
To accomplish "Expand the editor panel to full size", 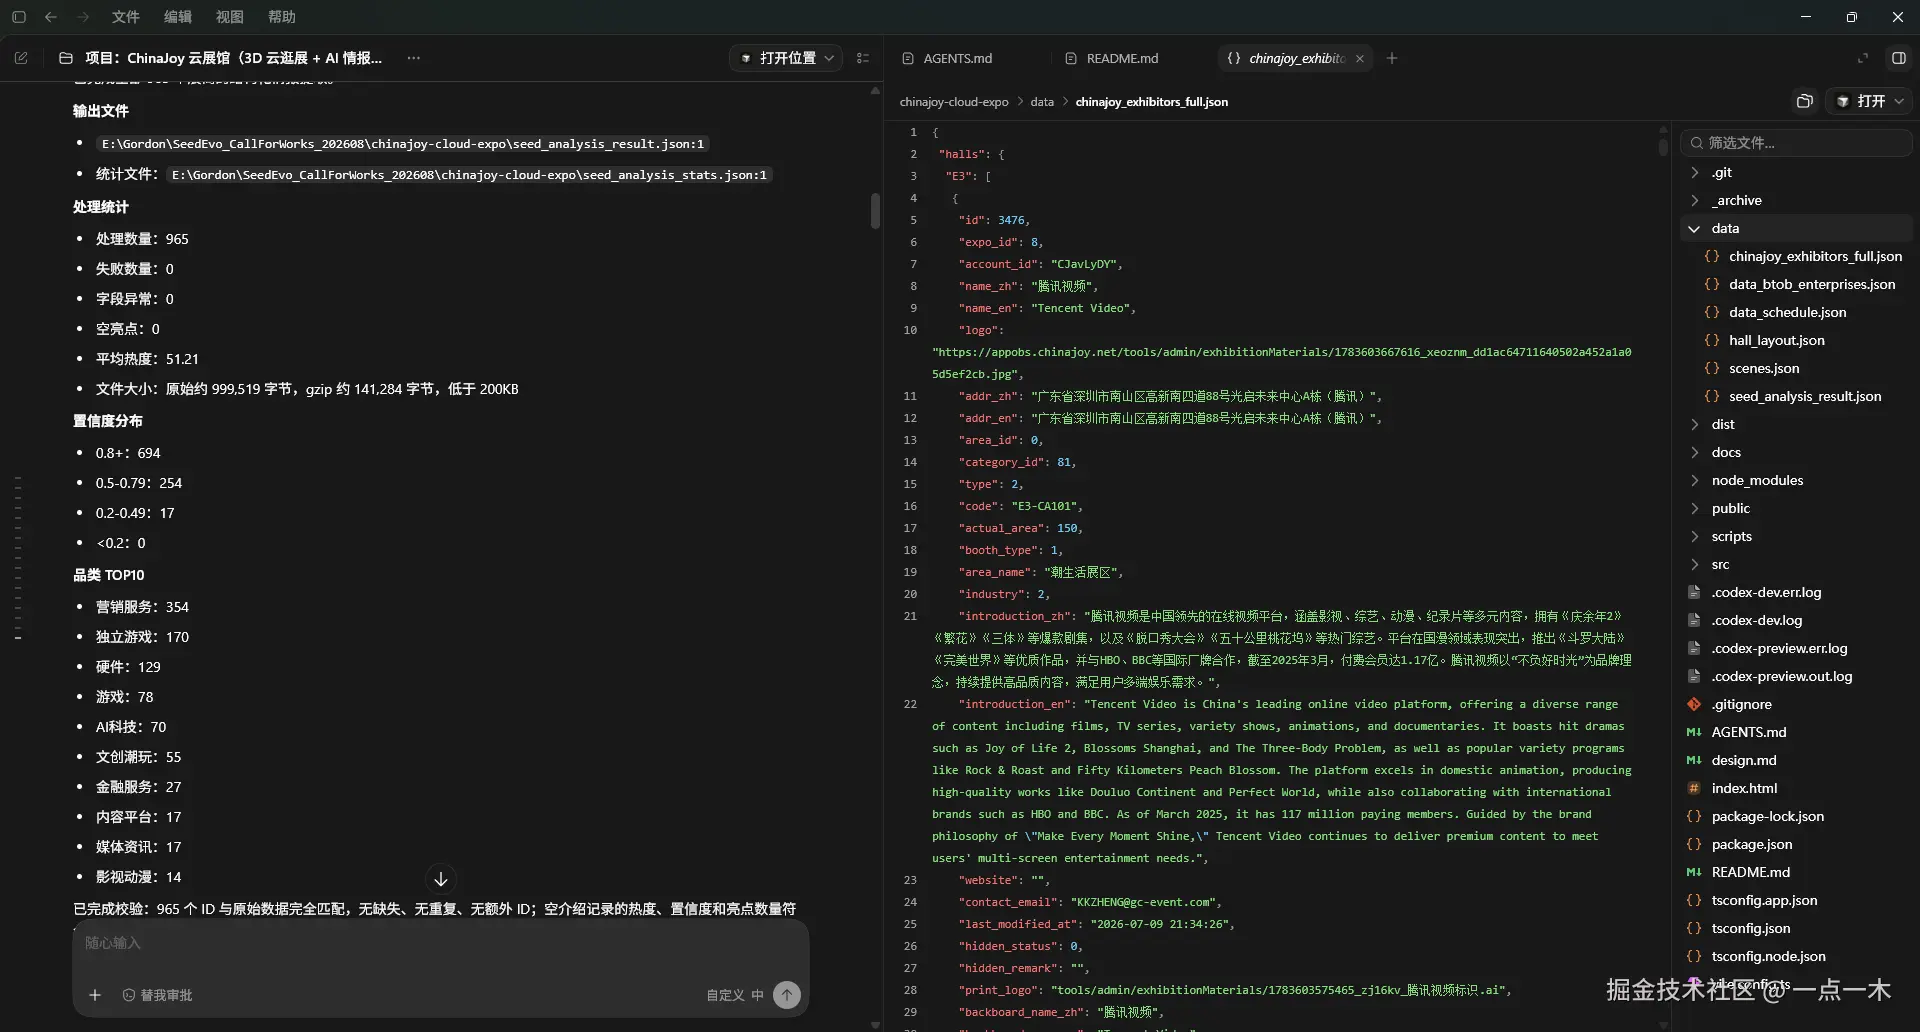I will pos(1862,58).
